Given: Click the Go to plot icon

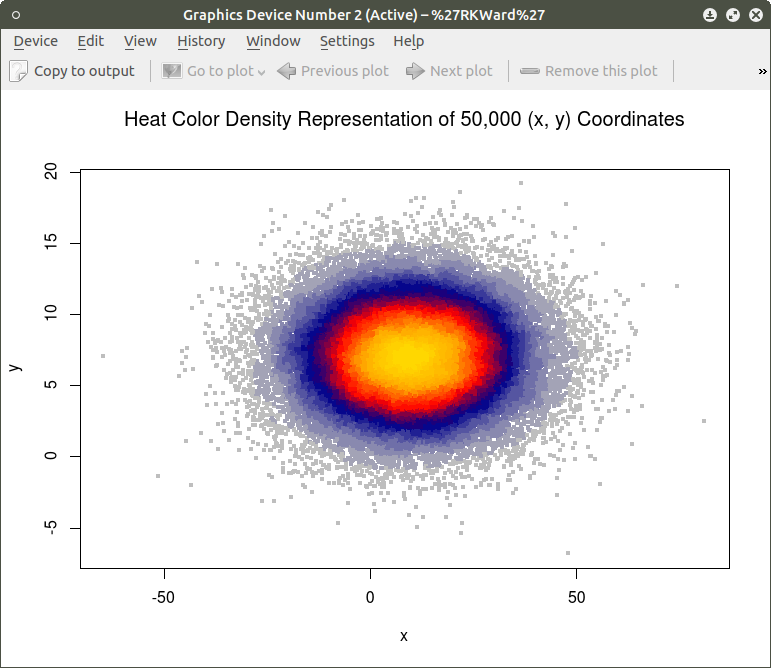Looking at the screenshot, I should coord(172,71).
